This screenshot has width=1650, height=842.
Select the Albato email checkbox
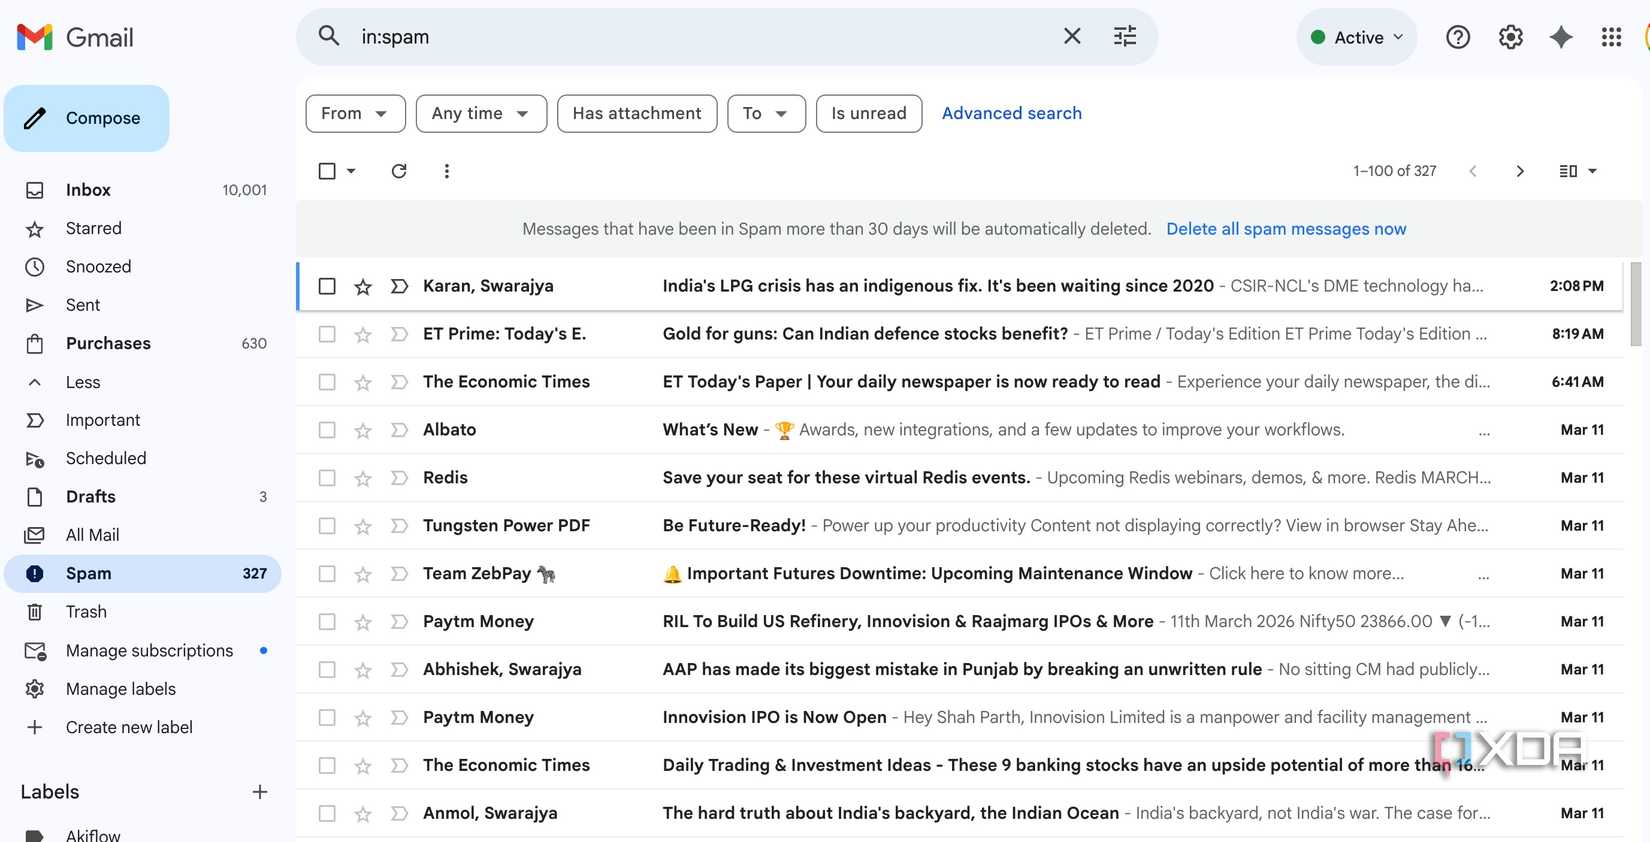click(x=327, y=430)
